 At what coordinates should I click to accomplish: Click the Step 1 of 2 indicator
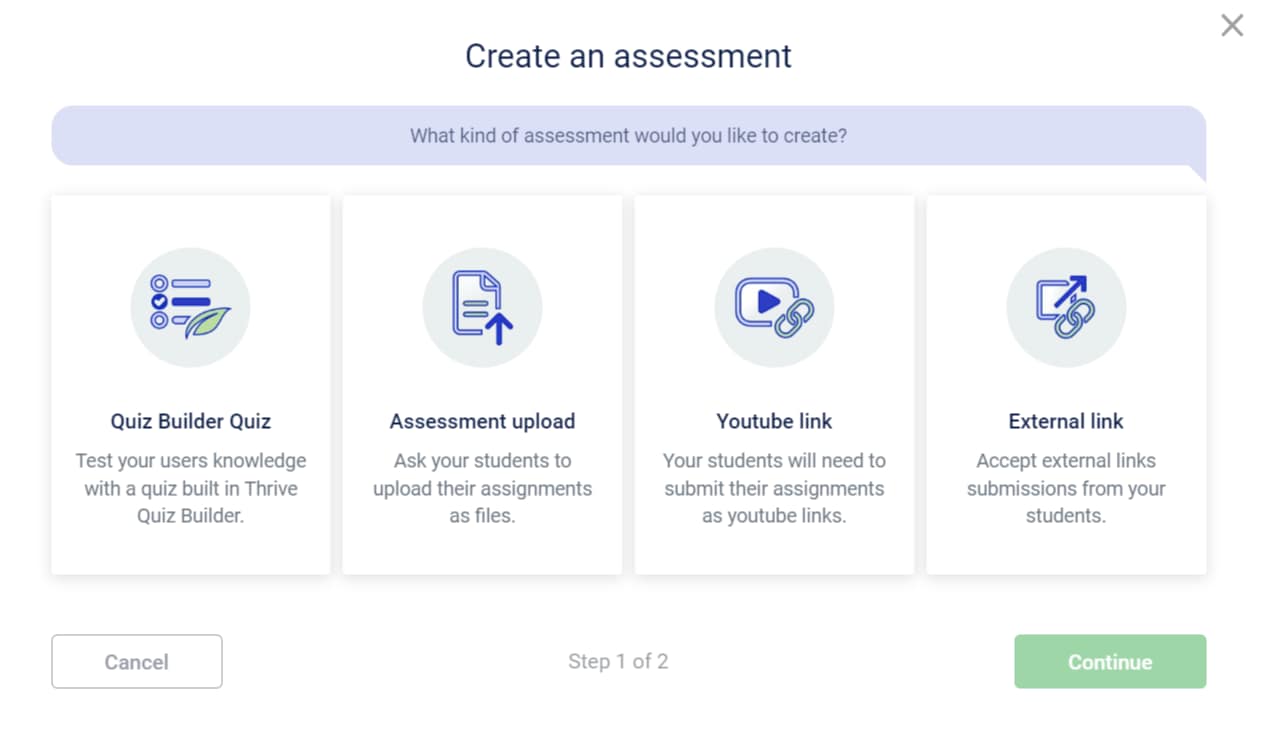618,661
